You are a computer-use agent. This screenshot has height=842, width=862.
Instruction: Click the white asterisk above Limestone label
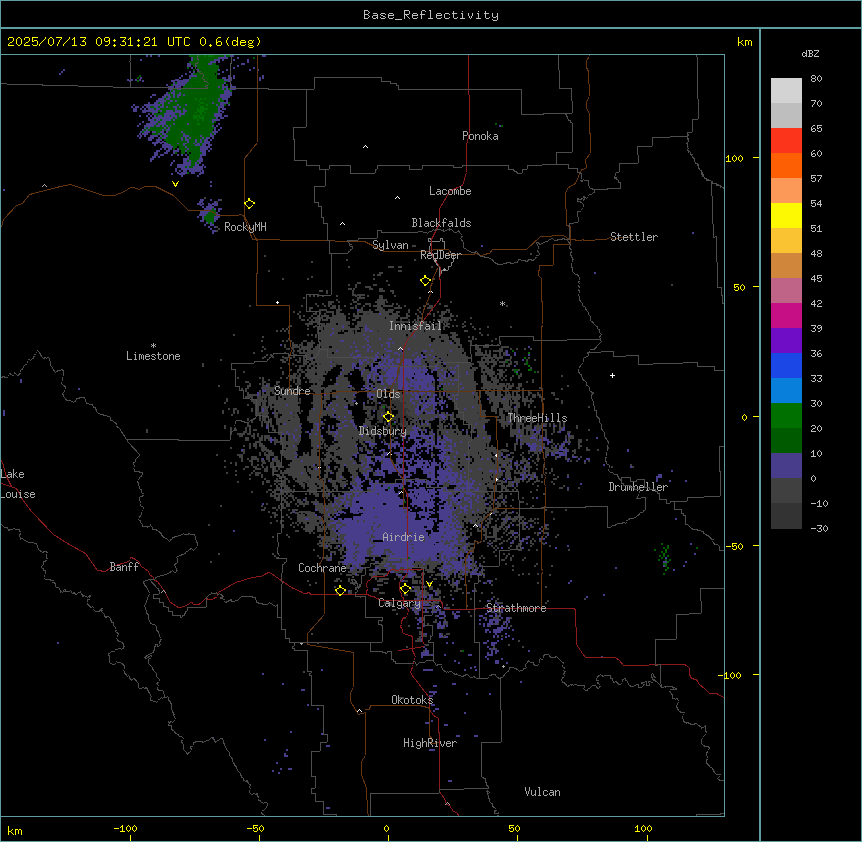153,346
